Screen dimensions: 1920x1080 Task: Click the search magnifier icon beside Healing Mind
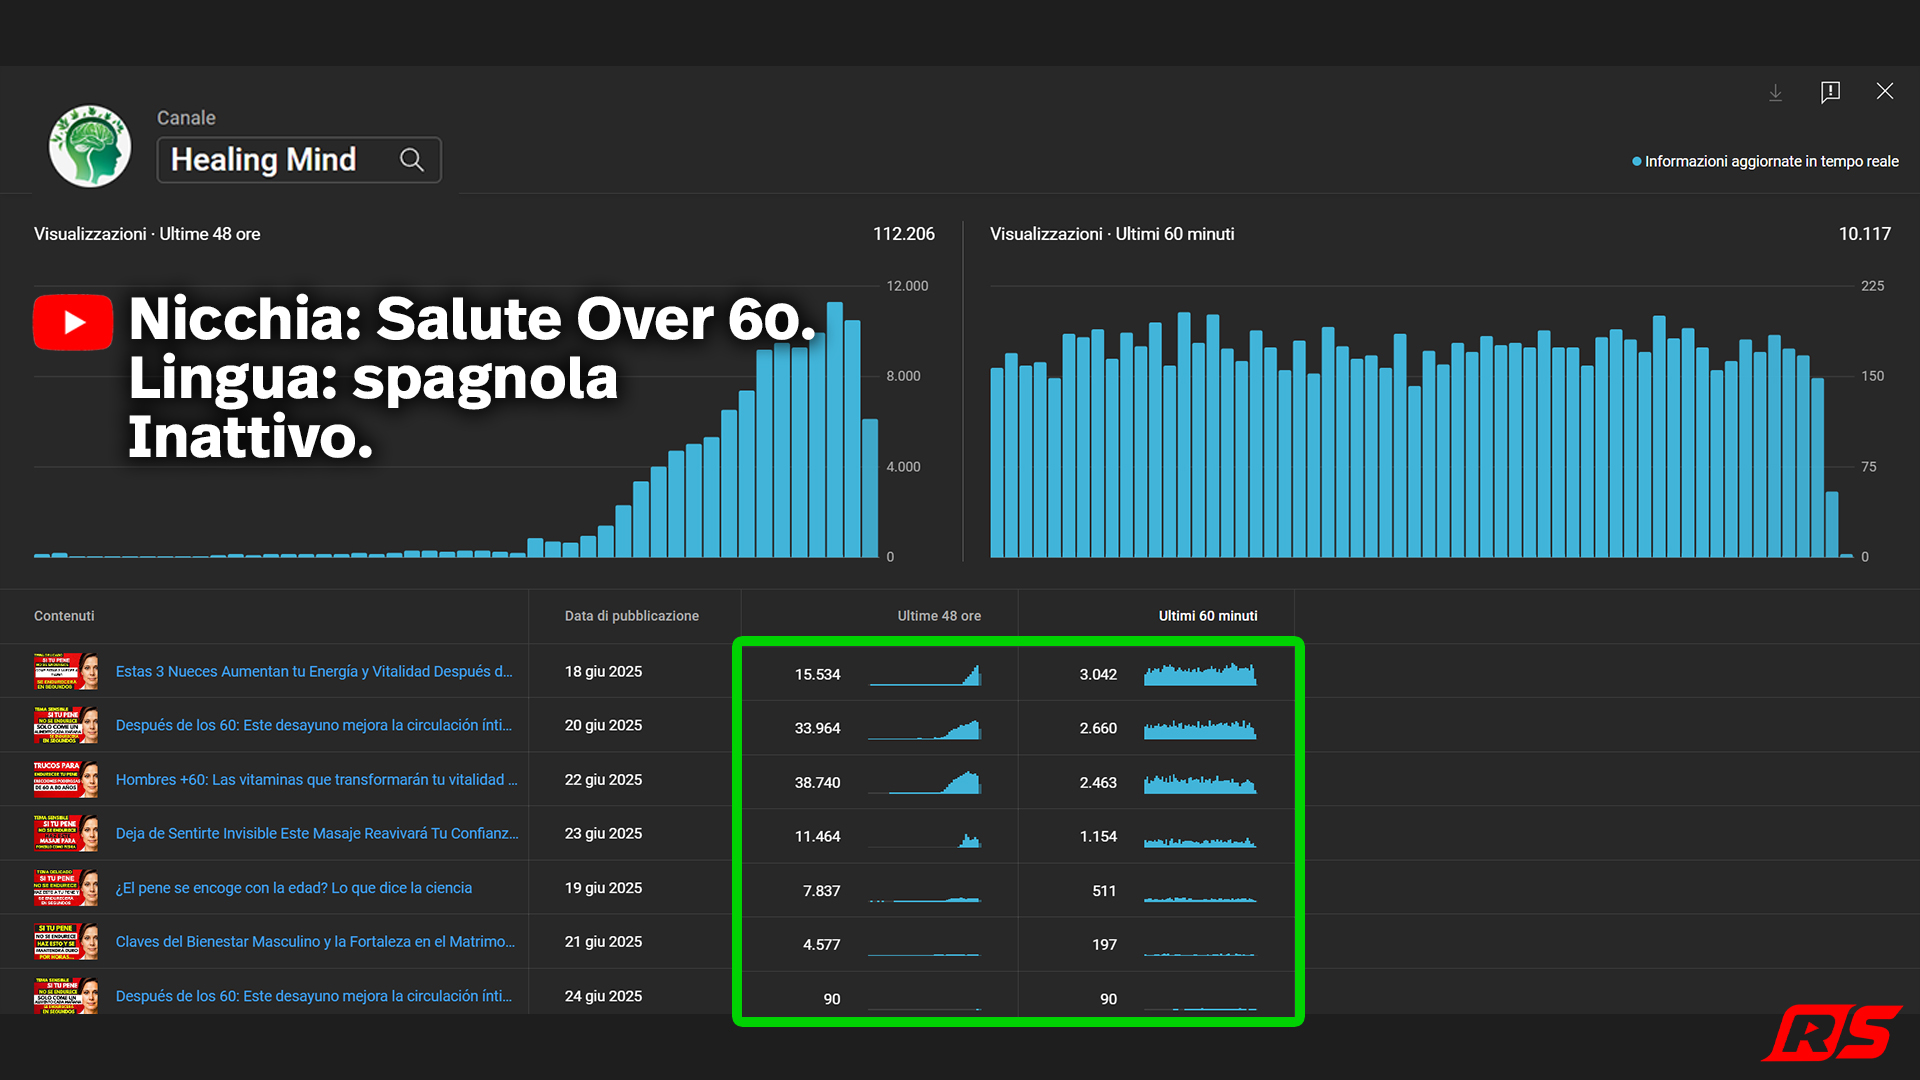411,159
